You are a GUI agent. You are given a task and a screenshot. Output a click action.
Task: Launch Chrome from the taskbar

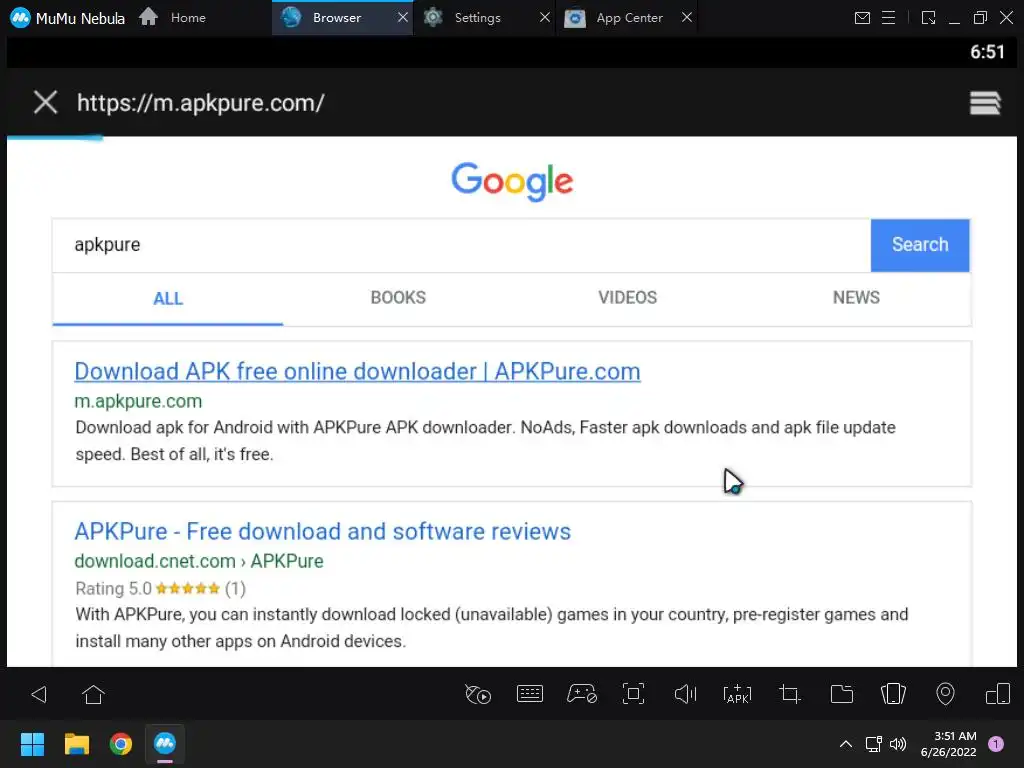click(121, 744)
